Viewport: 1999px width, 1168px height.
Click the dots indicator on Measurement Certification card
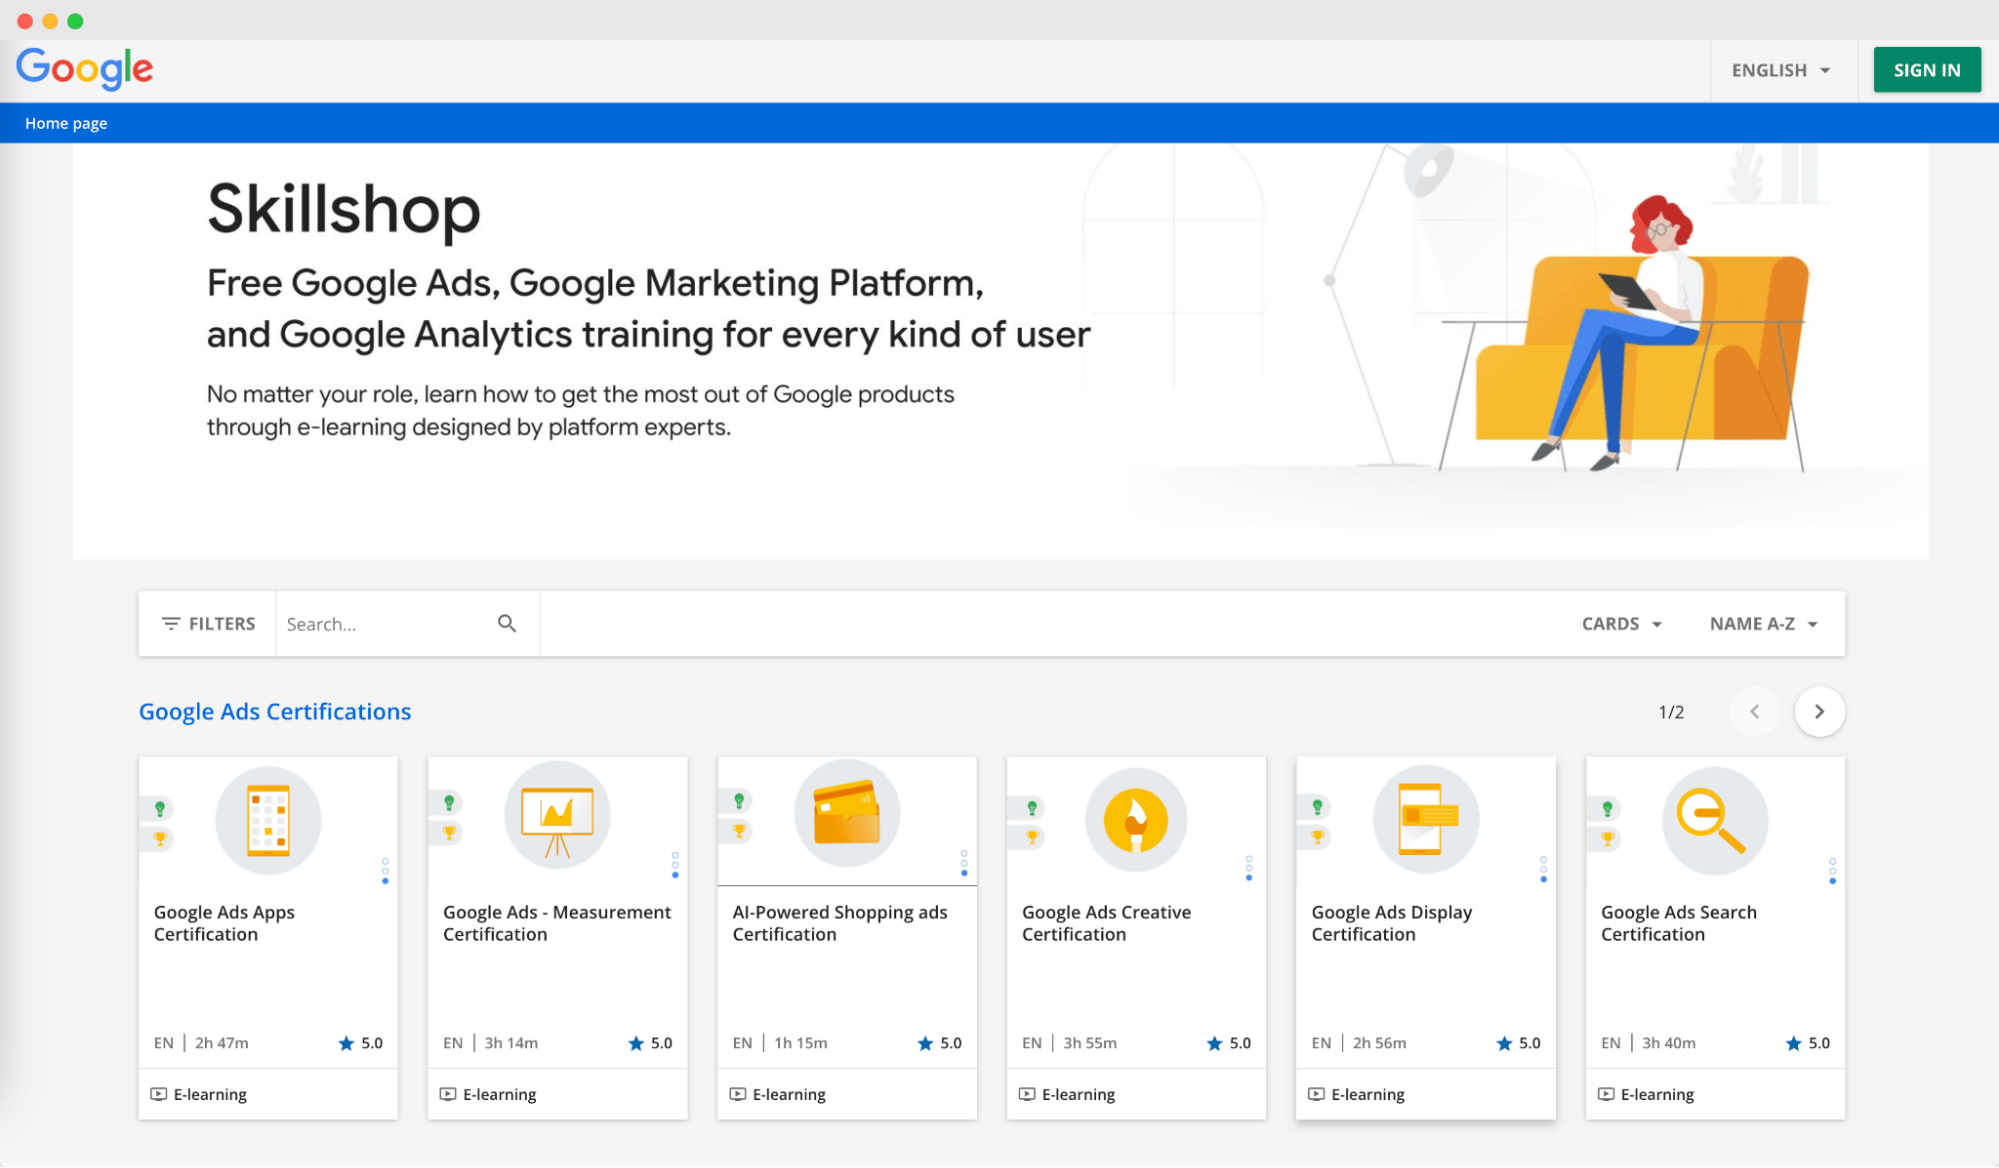(x=675, y=865)
